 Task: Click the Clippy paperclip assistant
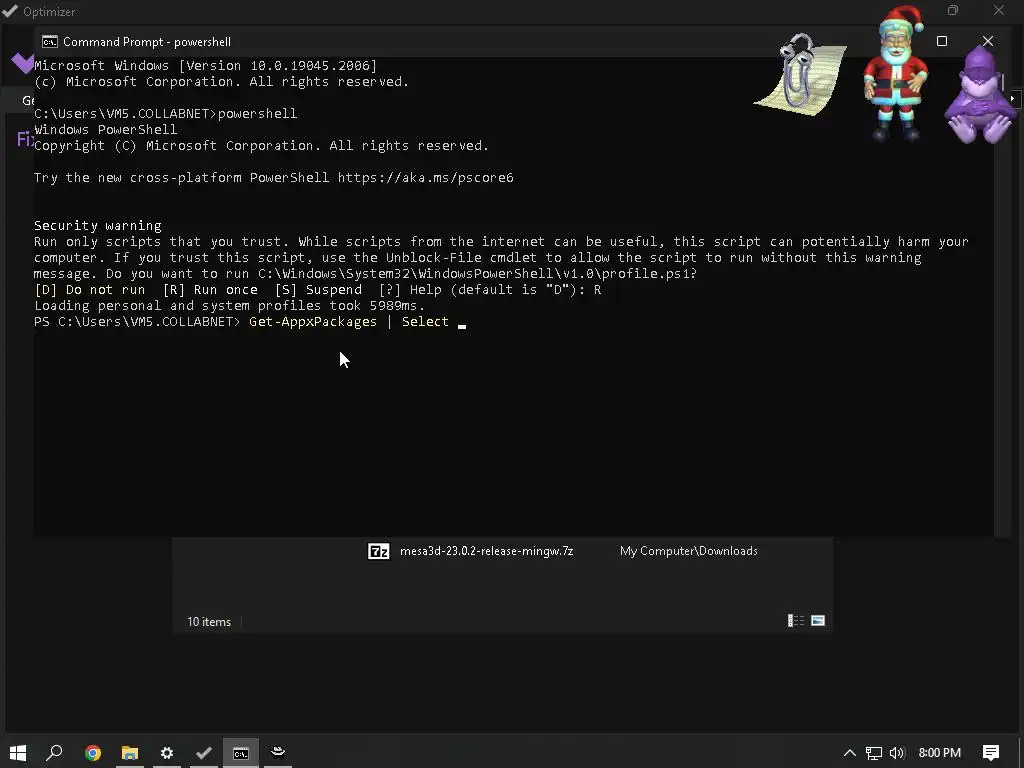click(800, 75)
